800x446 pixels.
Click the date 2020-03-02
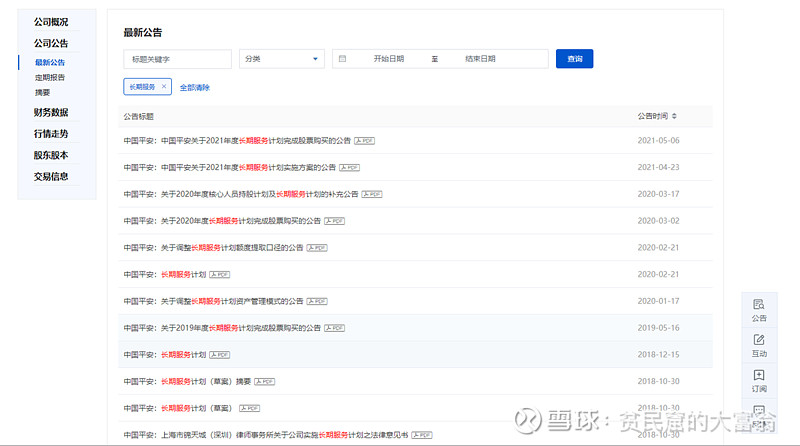pos(658,221)
